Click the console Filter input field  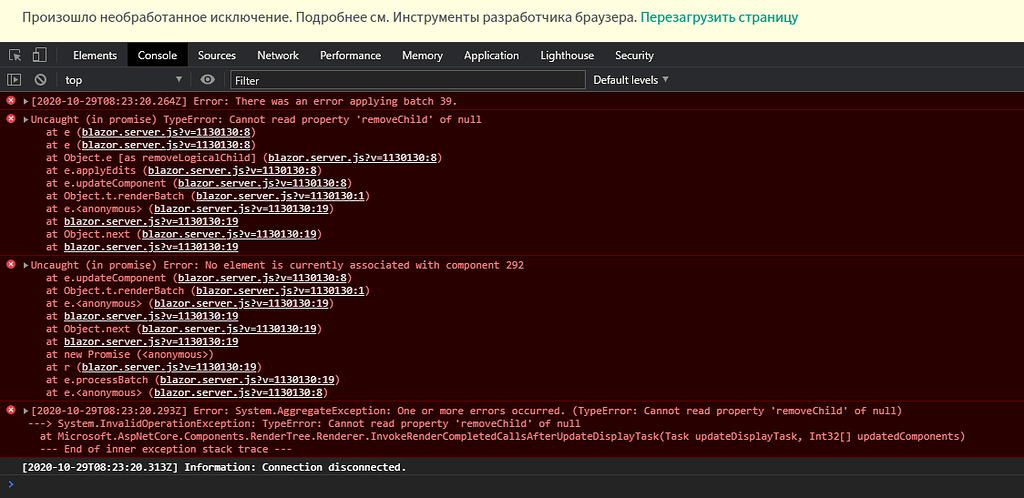pyautogui.click(x=408, y=80)
